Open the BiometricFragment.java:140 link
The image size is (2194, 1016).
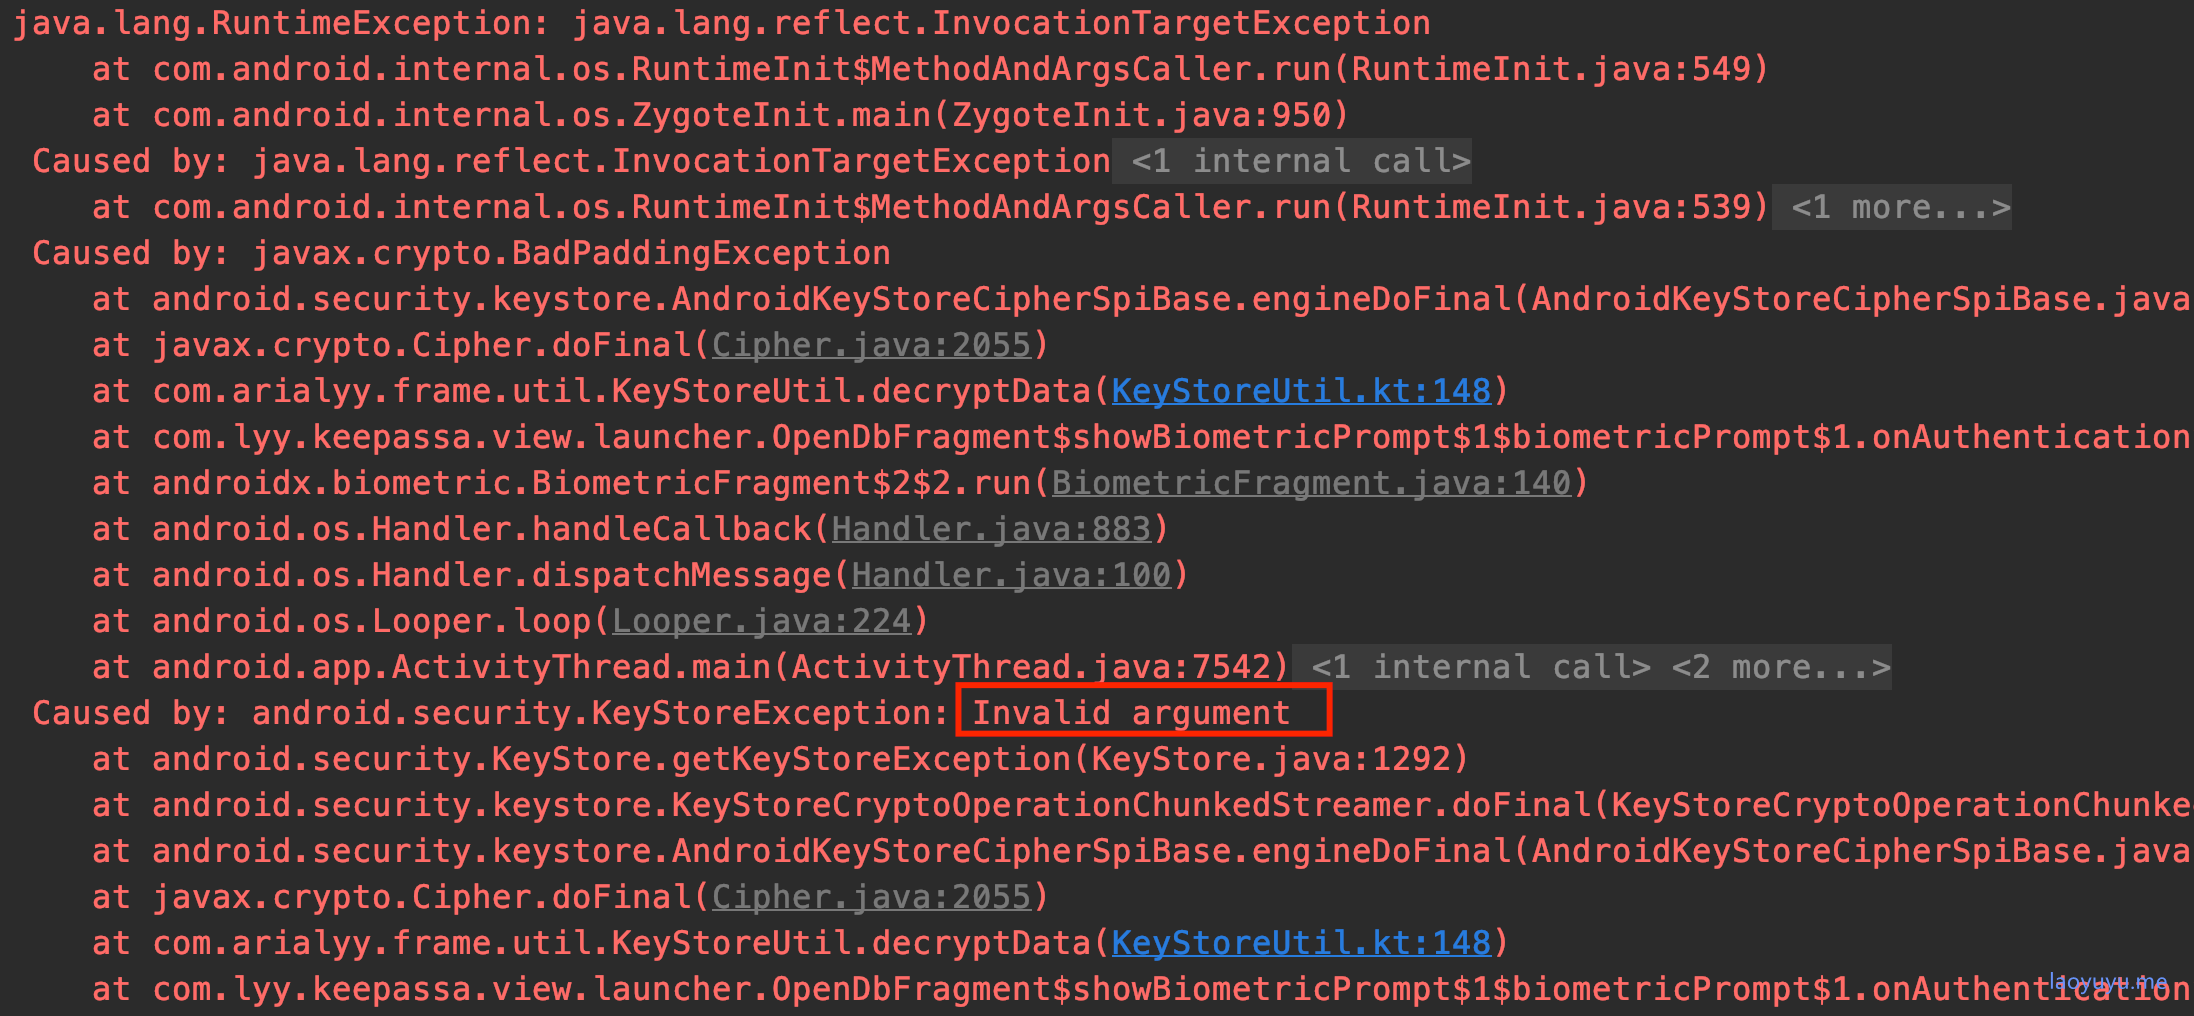pyautogui.click(x=1311, y=483)
